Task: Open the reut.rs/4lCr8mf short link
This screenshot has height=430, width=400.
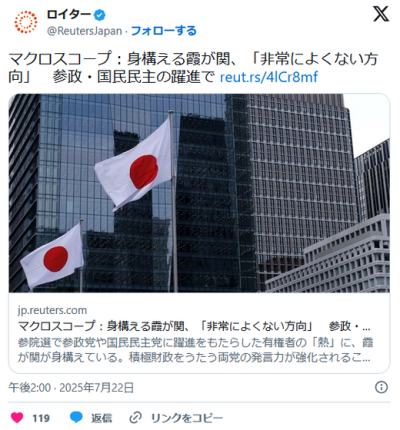Action: 269,77
